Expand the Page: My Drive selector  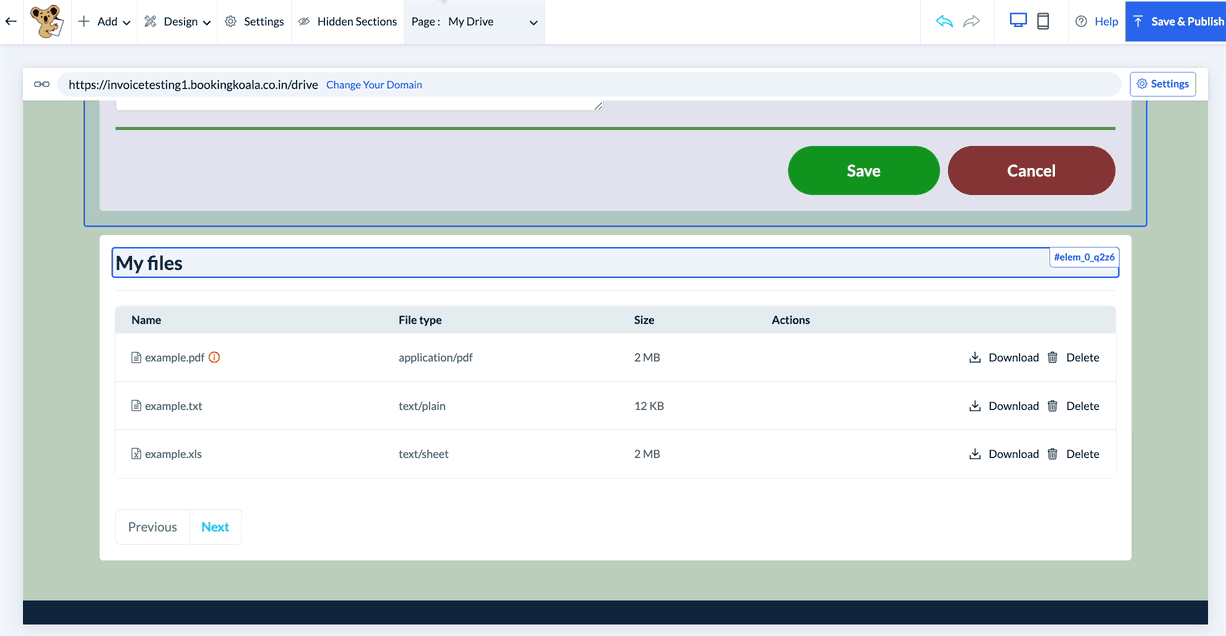coord(474,21)
